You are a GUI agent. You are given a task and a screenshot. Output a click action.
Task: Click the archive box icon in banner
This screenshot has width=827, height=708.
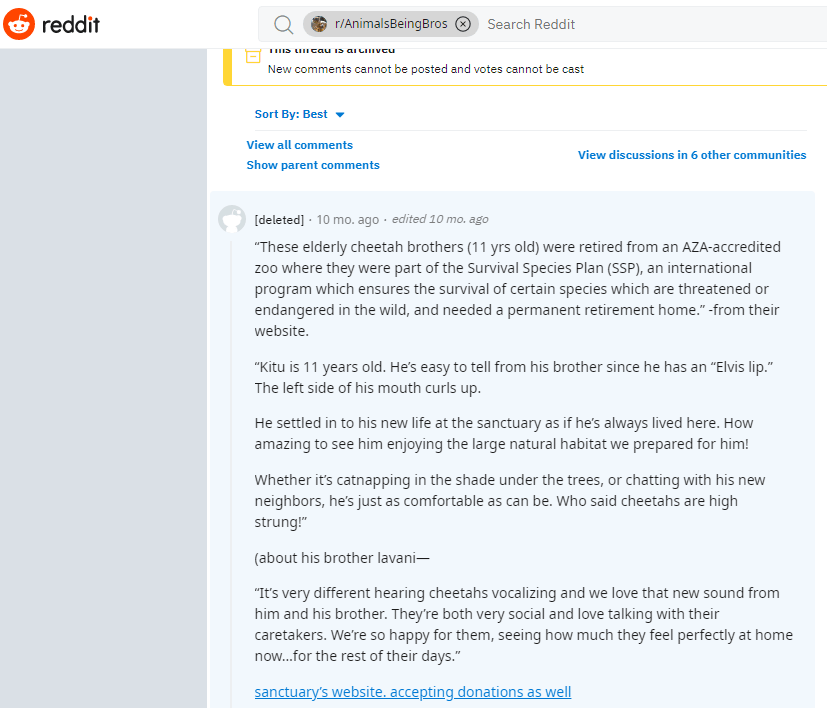[253, 55]
